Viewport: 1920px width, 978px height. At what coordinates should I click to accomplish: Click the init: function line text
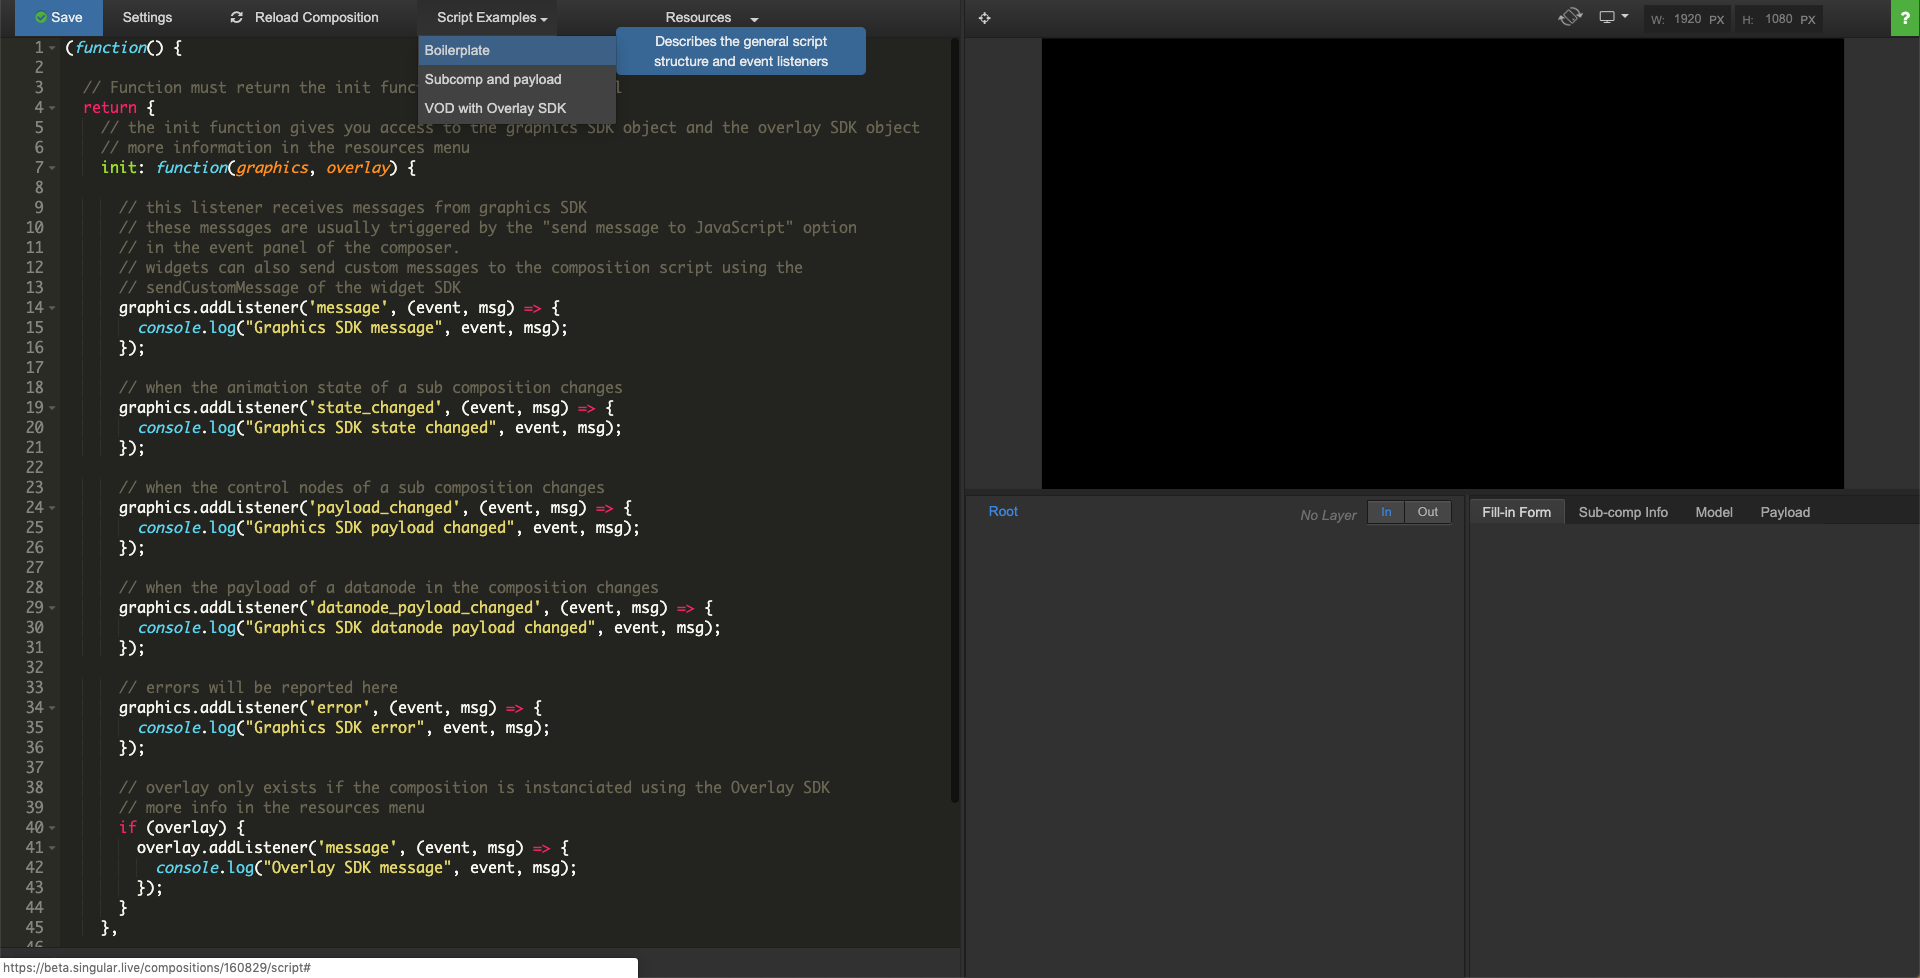tap(258, 168)
